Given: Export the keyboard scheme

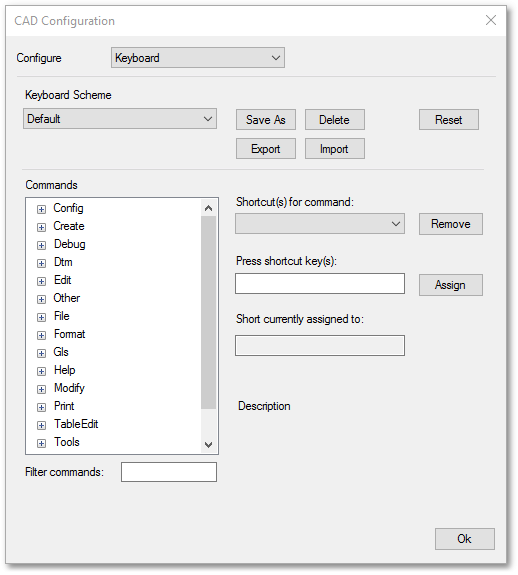Looking at the screenshot, I should (266, 149).
